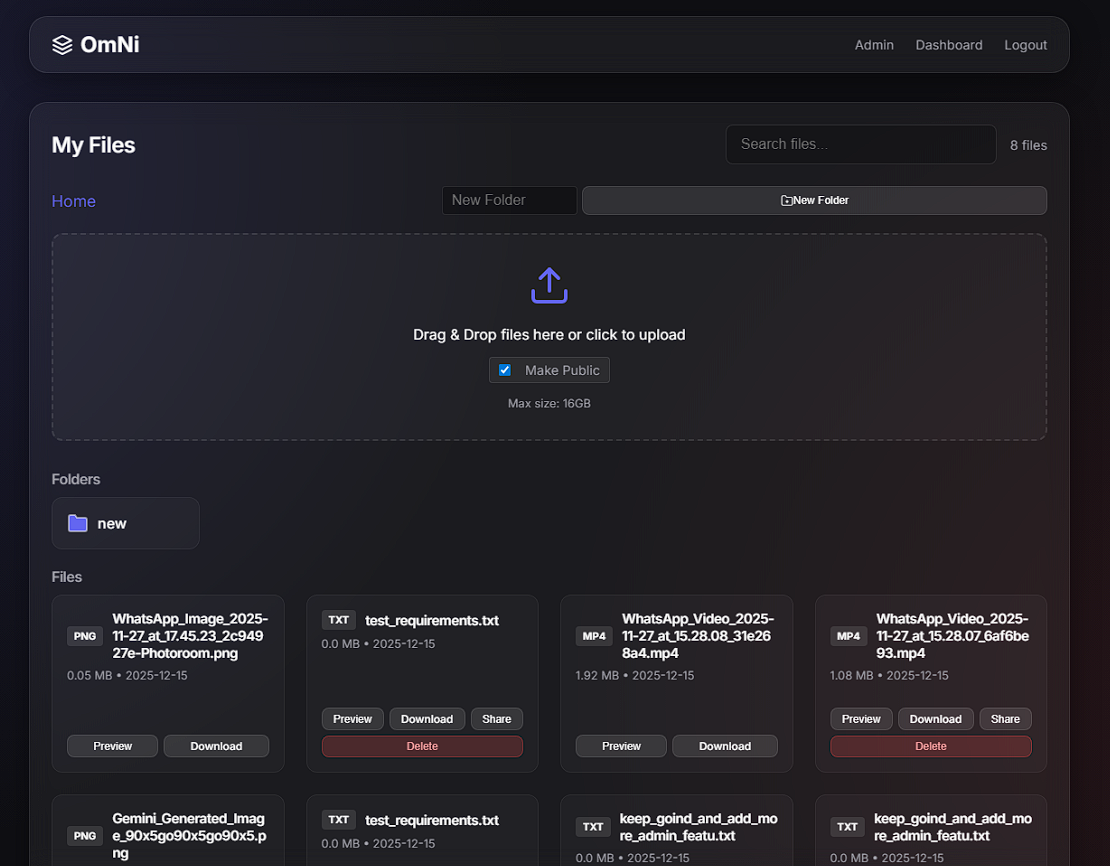1110x866 pixels.
Task: Focus the Search files input field
Action: tap(860, 144)
